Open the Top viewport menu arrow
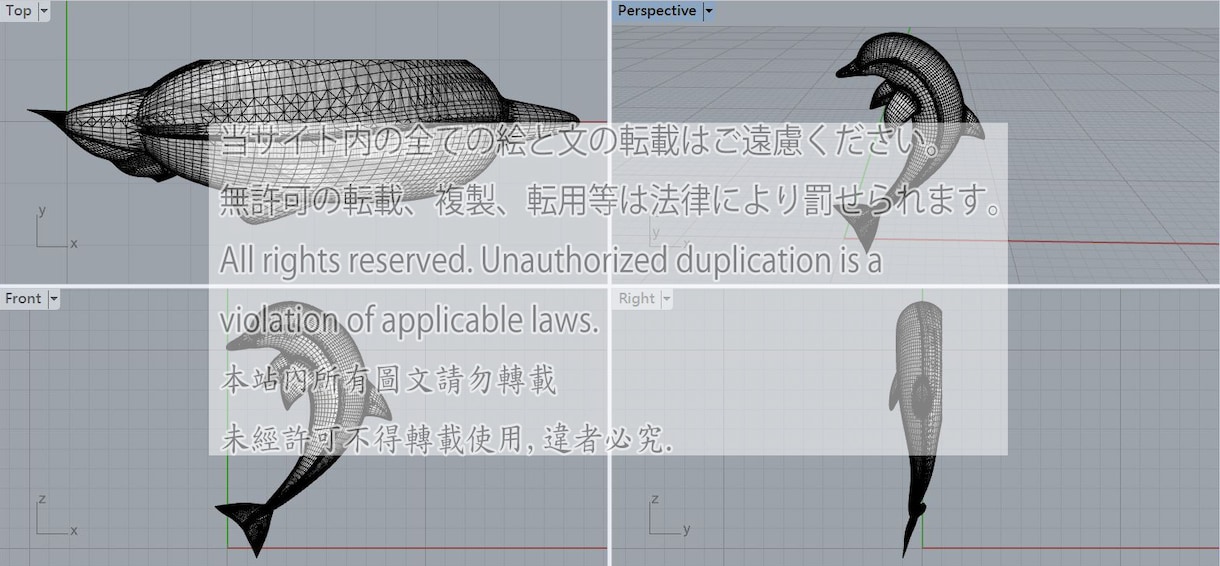Viewport: 1220px width, 566px height. pyautogui.click(x=43, y=11)
